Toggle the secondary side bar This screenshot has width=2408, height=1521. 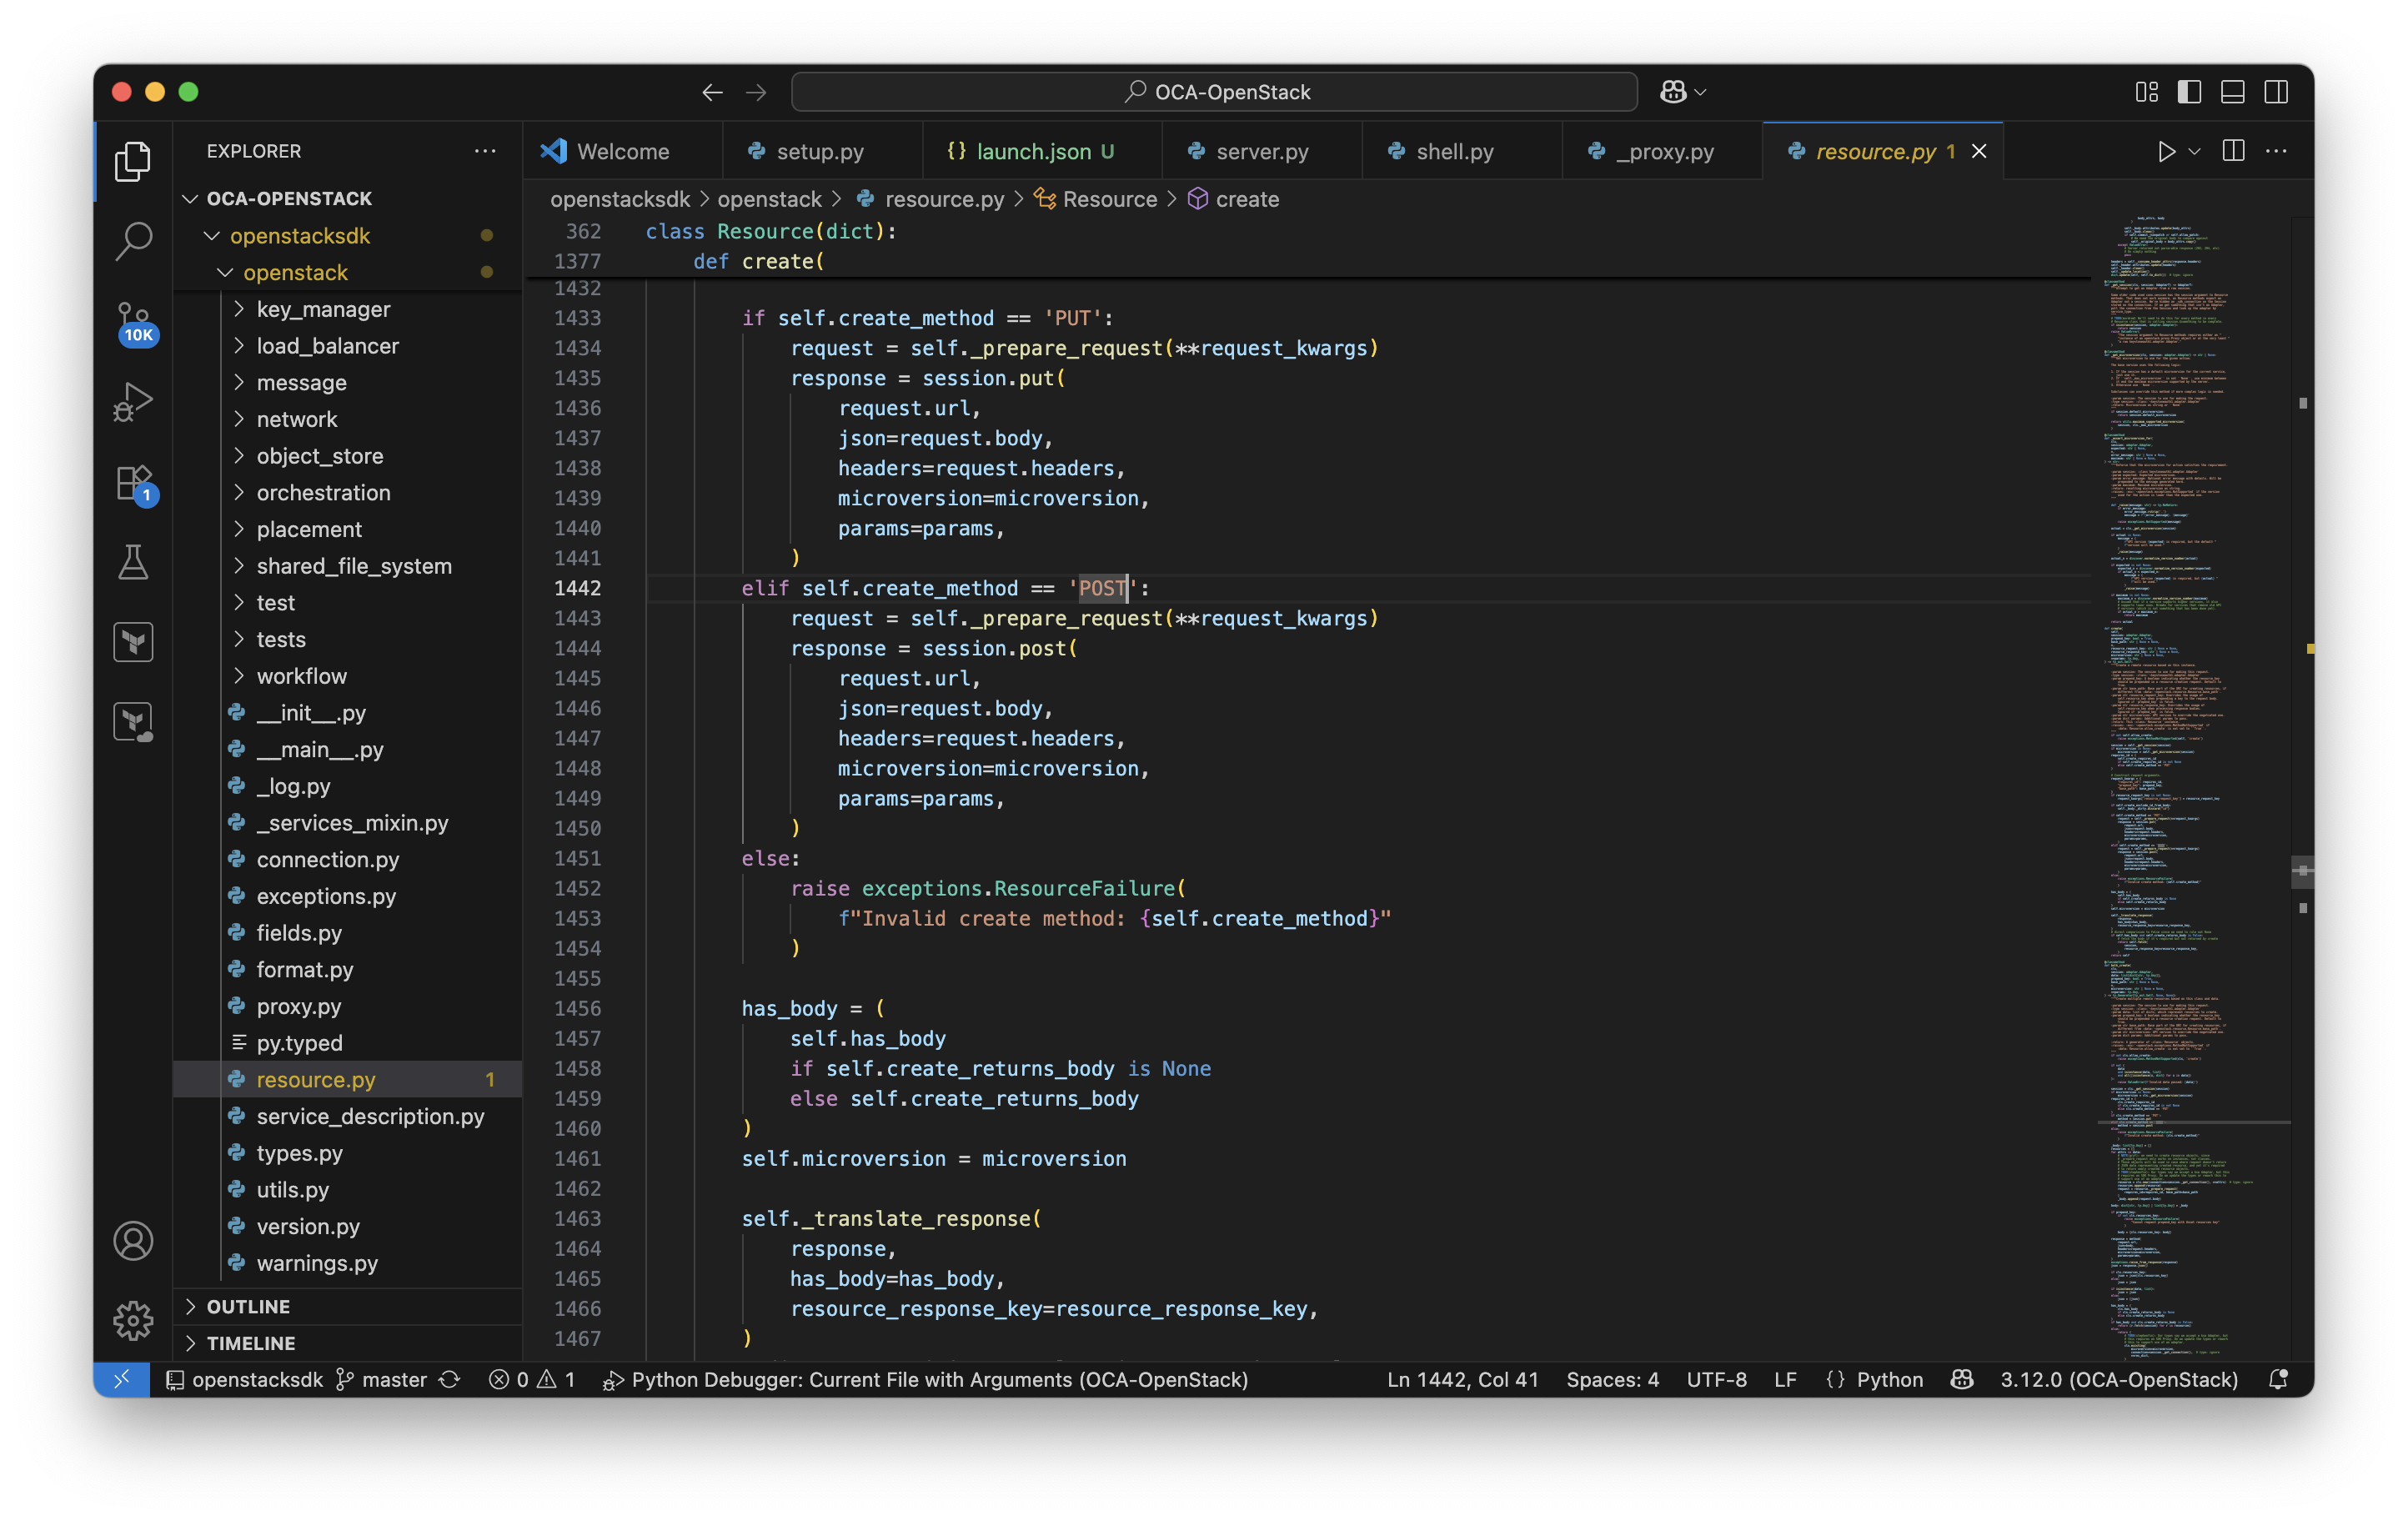tap(2276, 92)
